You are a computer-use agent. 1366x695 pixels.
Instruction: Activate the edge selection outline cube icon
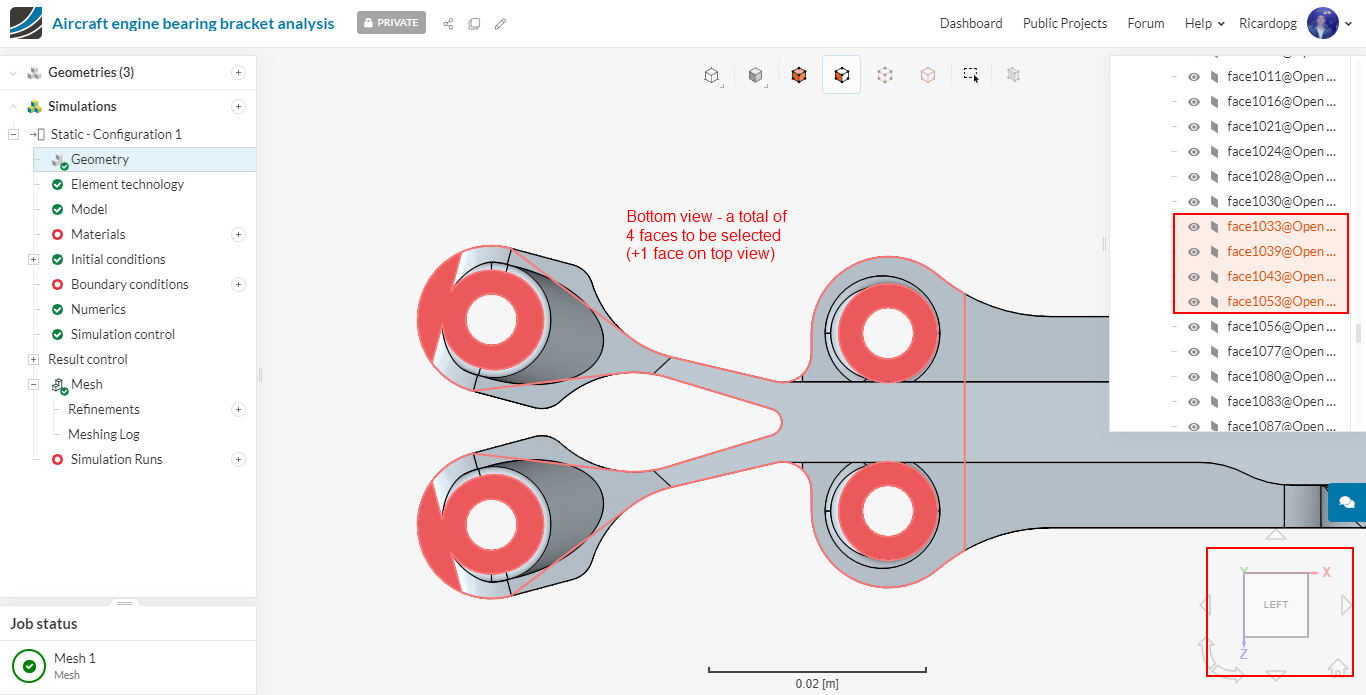(928, 75)
